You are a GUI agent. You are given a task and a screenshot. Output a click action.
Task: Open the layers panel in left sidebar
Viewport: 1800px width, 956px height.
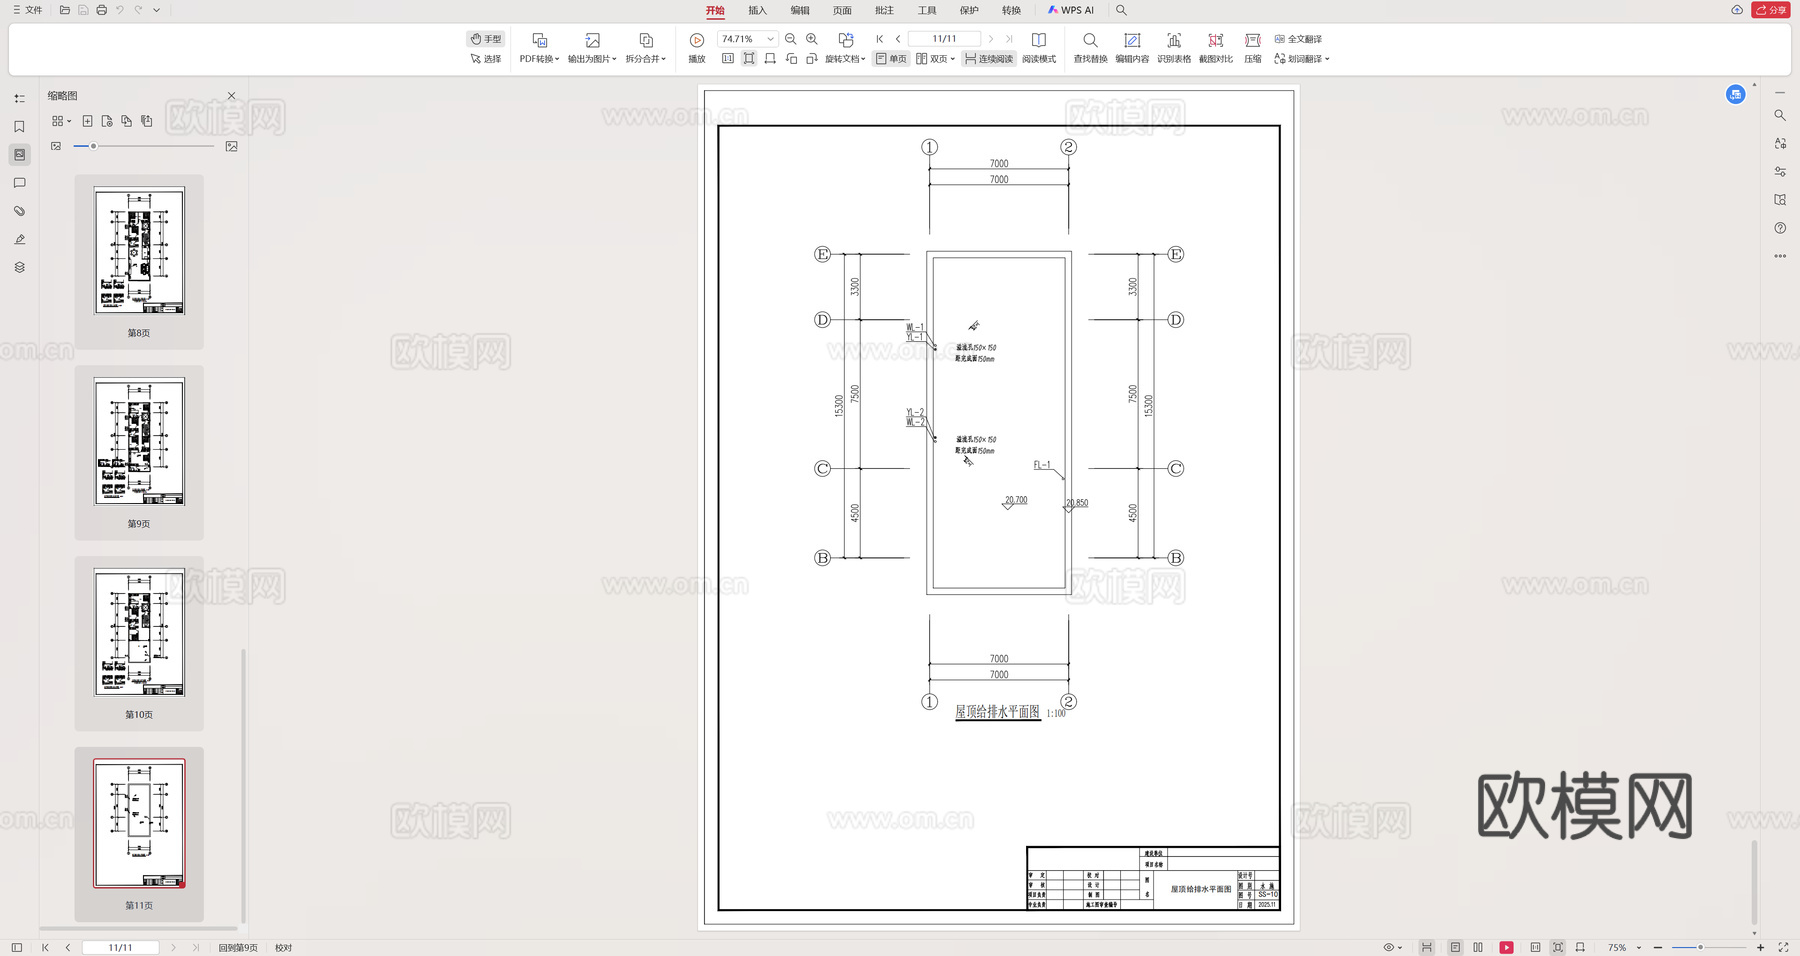point(19,267)
